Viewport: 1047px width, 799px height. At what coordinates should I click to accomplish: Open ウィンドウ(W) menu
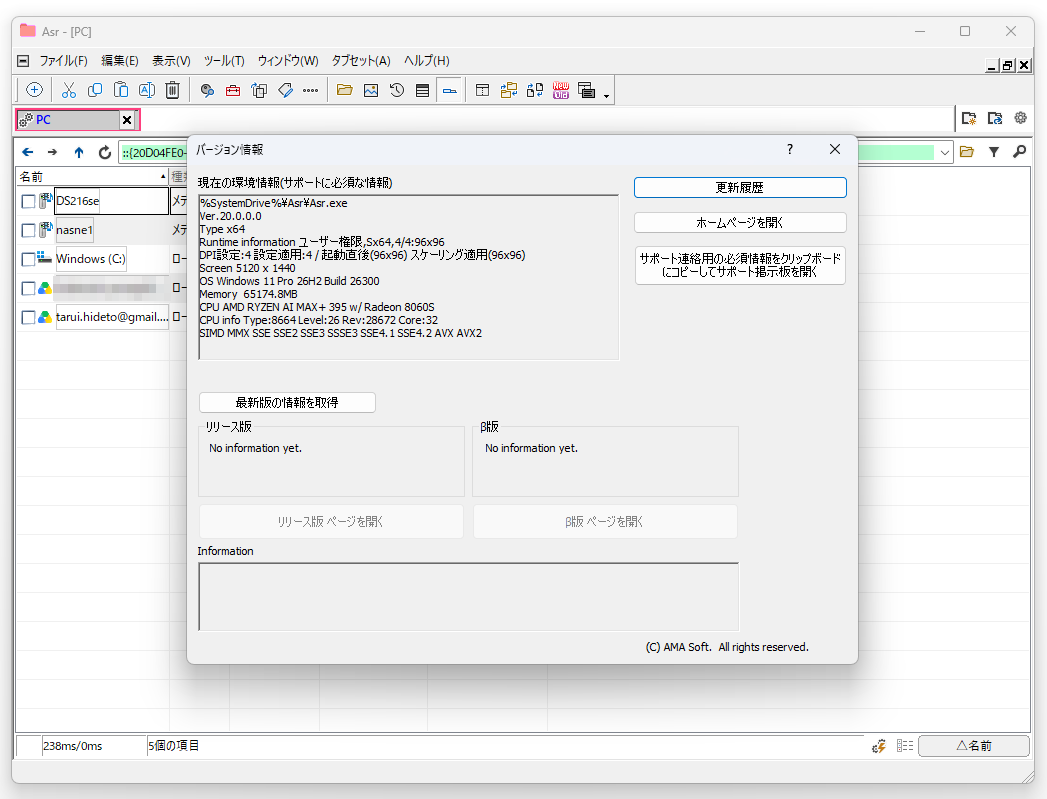pos(288,61)
